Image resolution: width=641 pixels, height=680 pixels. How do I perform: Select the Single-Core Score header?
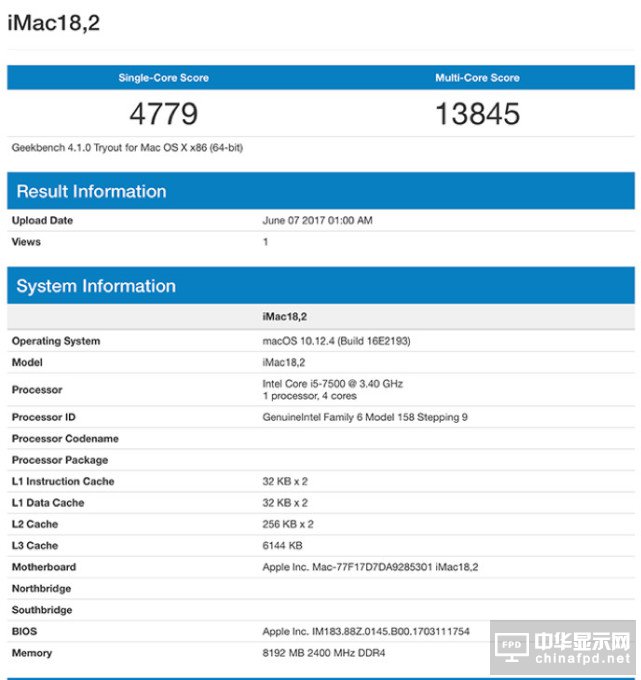[x=164, y=78]
